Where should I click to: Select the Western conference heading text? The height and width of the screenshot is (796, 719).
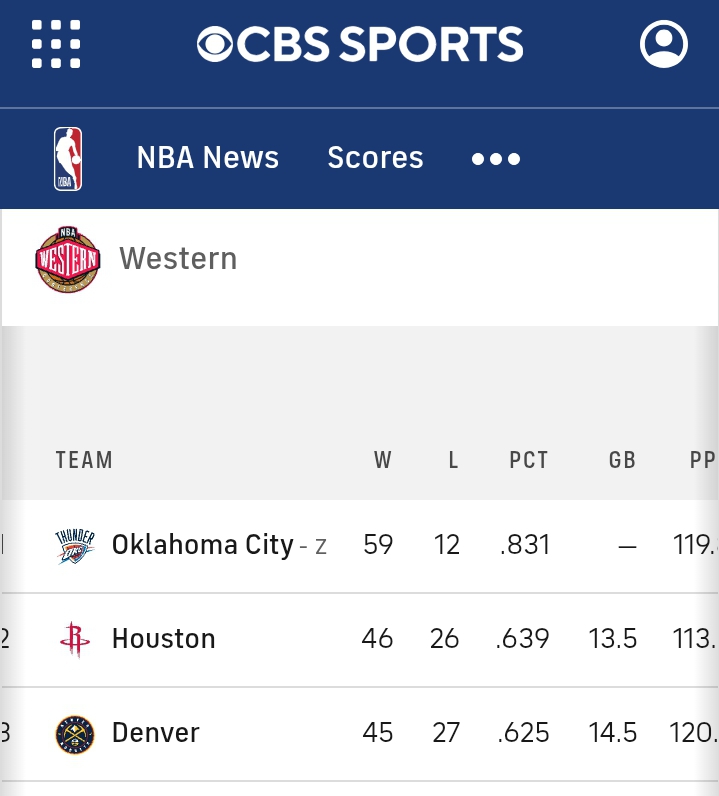click(x=178, y=258)
